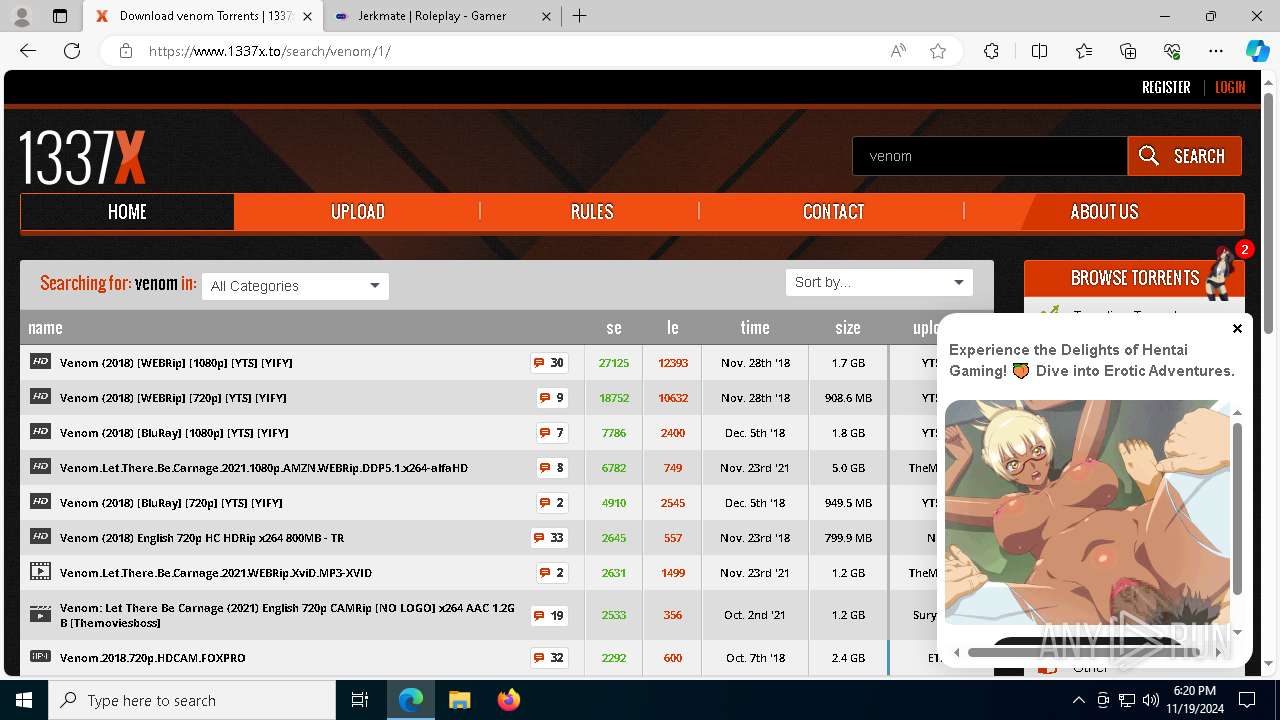Sort results by size column header
Image resolution: width=1280 pixels, height=720 pixels.
[848, 328]
